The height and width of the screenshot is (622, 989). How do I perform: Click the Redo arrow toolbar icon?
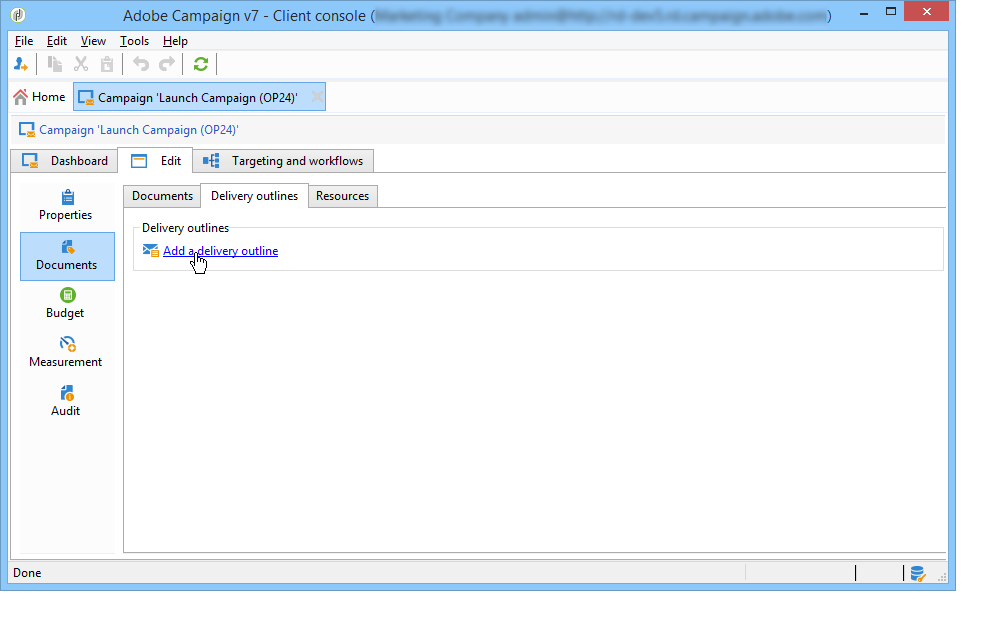tap(167, 64)
